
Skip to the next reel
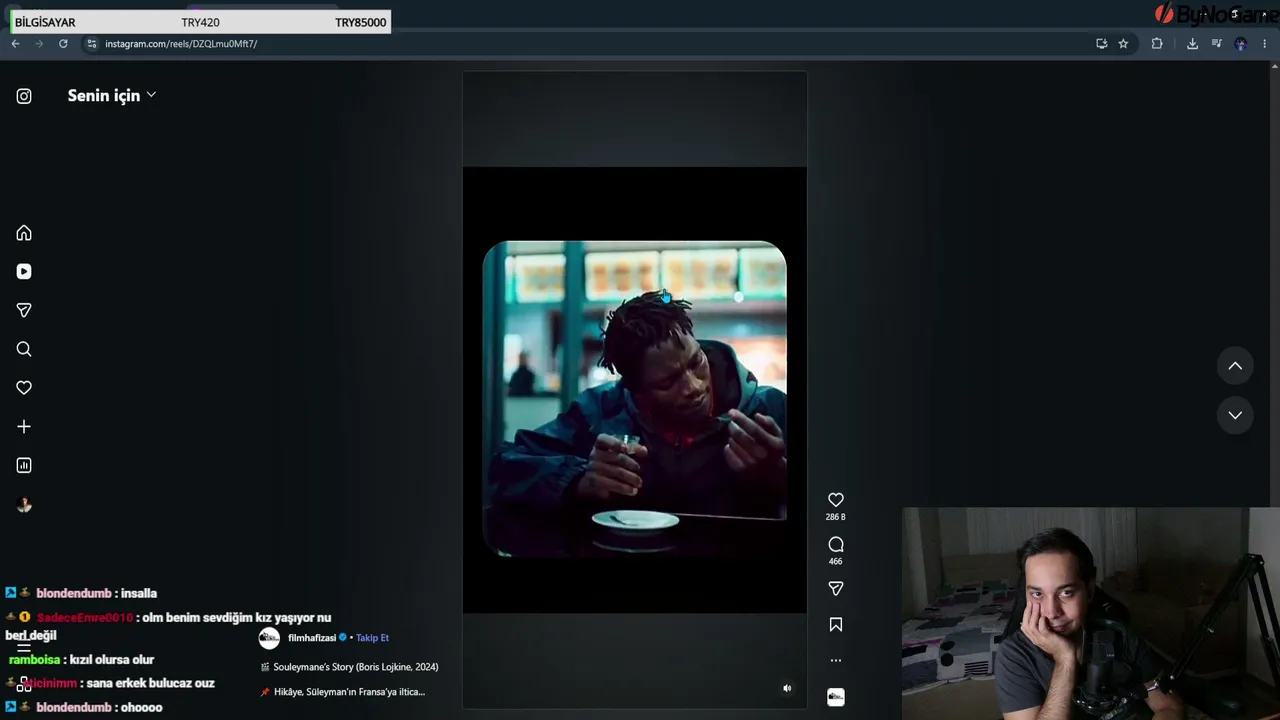(1235, 415)
